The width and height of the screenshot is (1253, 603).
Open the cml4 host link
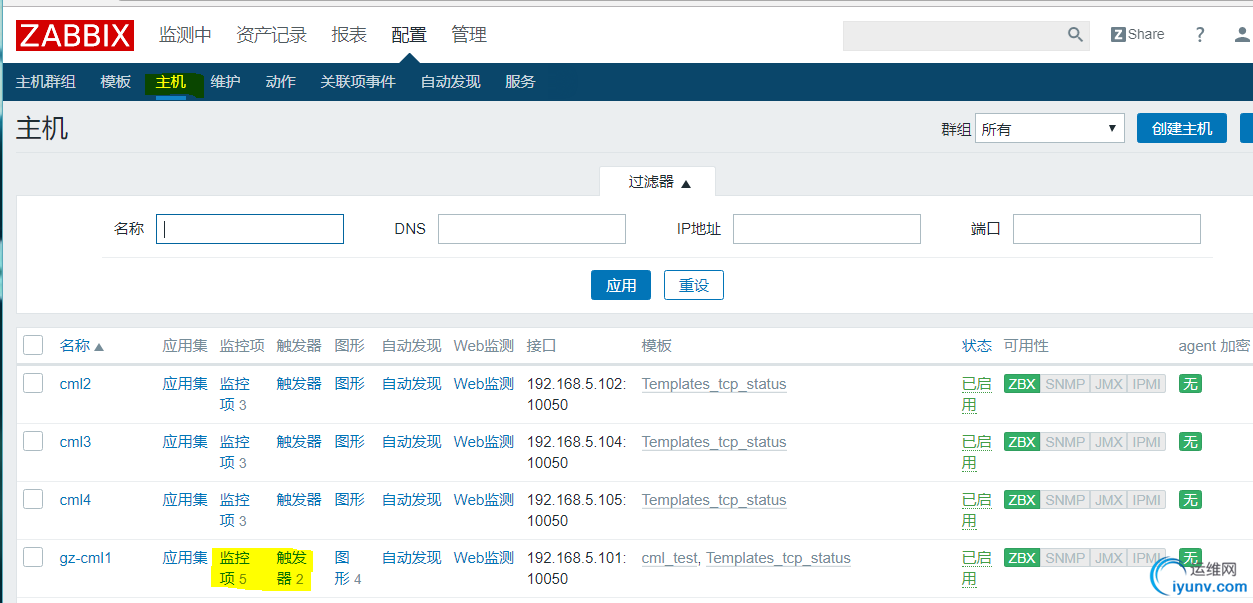tap(75, 500)
